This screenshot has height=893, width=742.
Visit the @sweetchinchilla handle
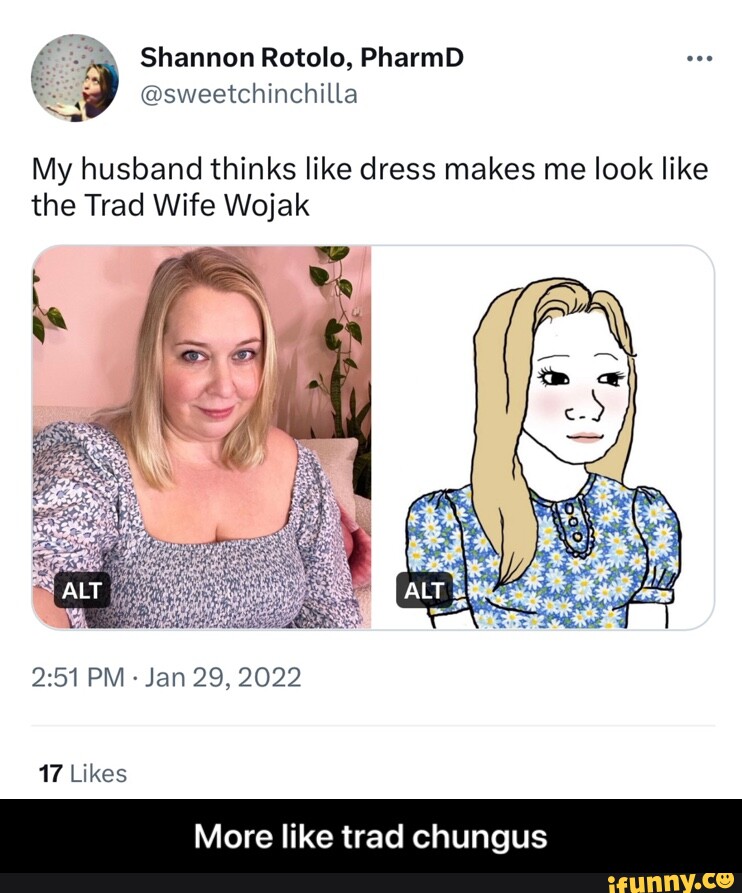pyautogui.click(x=249, y=94)
